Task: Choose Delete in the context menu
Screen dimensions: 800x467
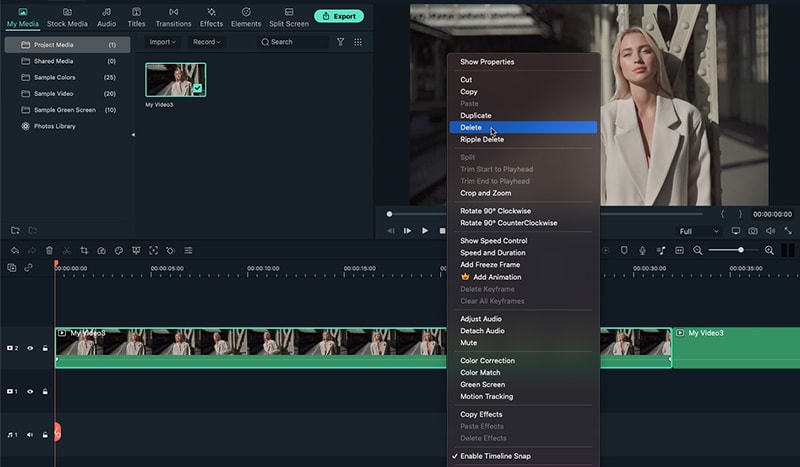Action: point(523,128)
